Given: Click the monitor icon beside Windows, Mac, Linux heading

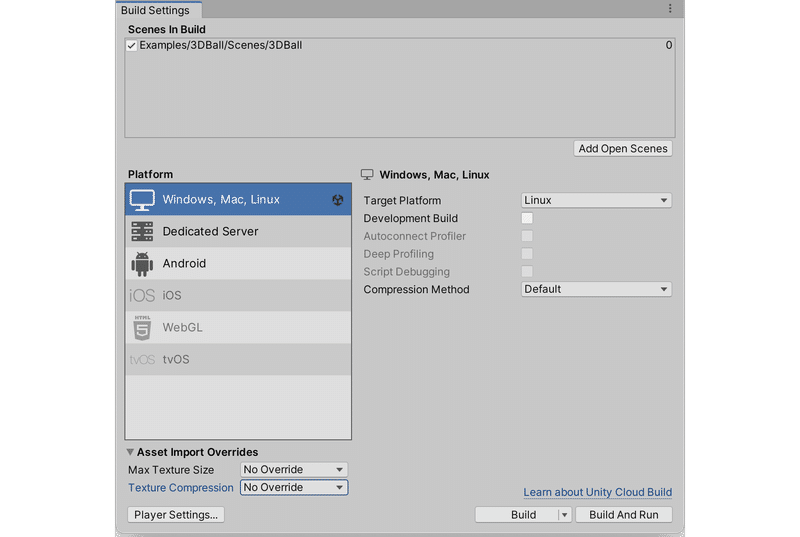Looking at the screenshot, I should 367,175.
